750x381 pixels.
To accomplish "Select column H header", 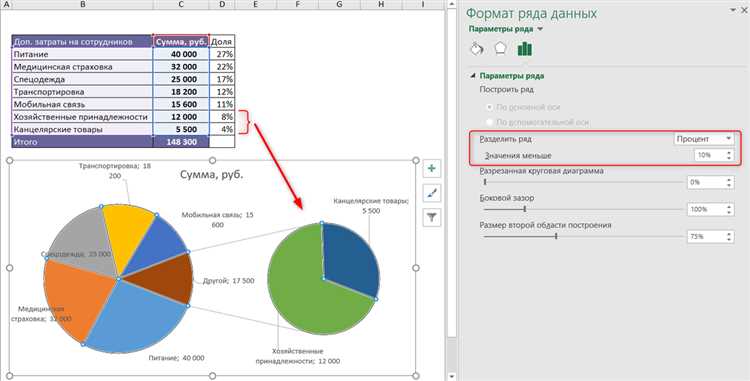I will (x=381, y=4).
